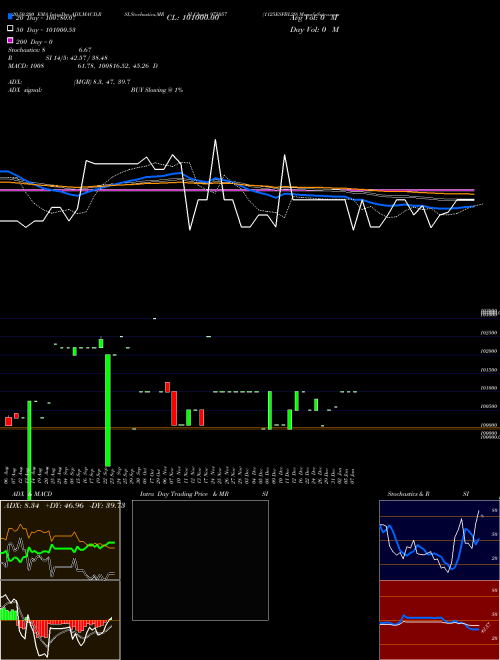
Task: Click the magenta 200 Day legend swatch
Action: tap(10, 40)
